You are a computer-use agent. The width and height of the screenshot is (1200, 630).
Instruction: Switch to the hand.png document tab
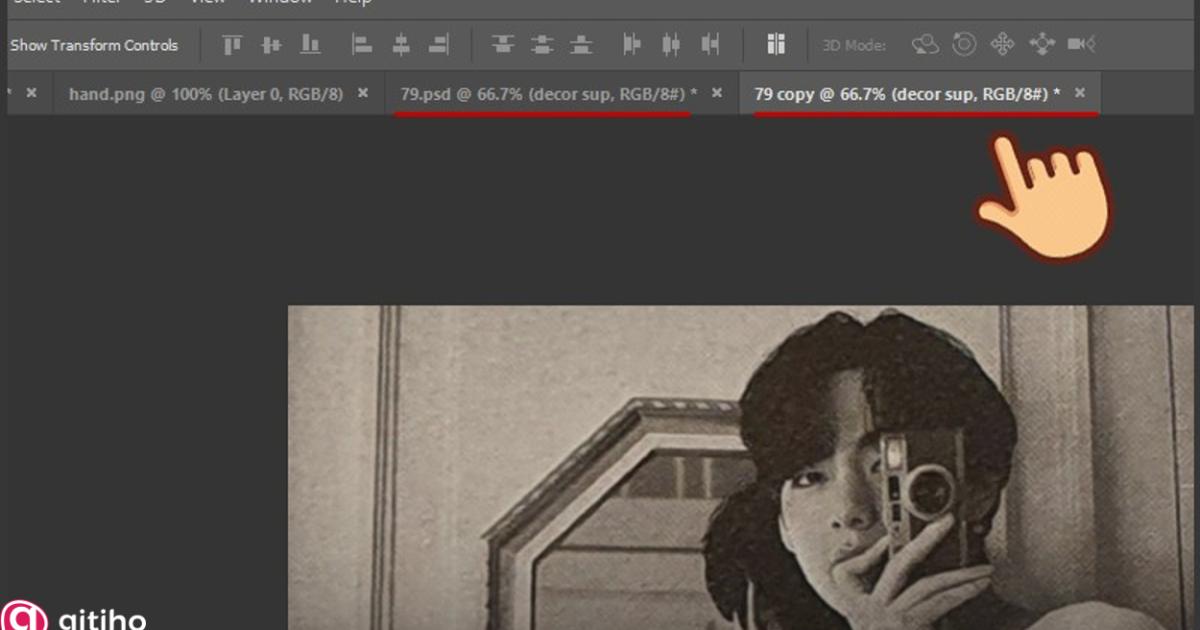(205, 94)
